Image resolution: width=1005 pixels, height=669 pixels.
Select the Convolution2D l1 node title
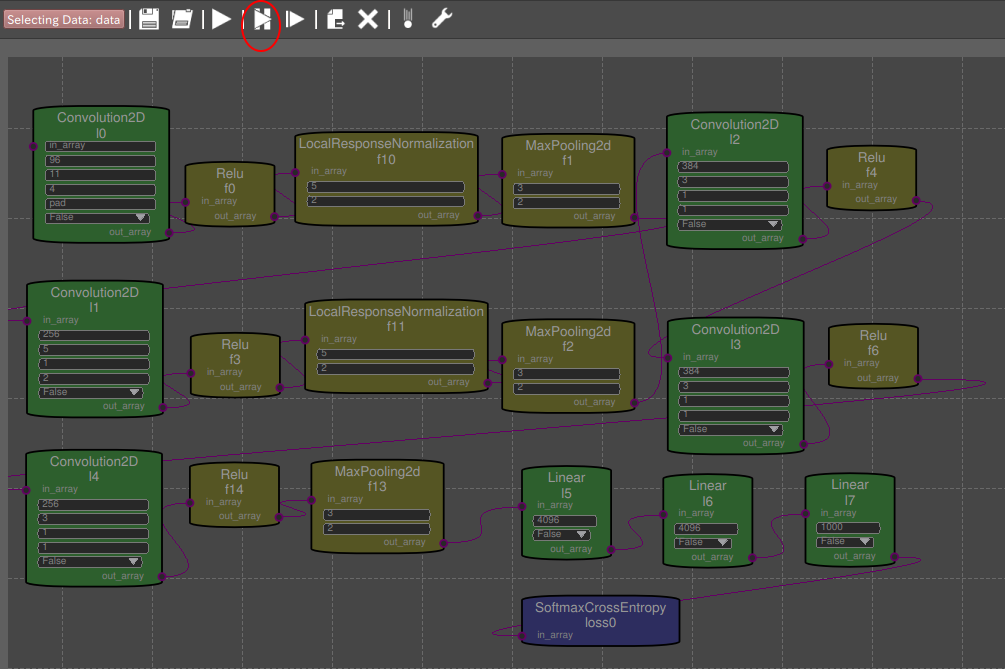tap(94, 299)
